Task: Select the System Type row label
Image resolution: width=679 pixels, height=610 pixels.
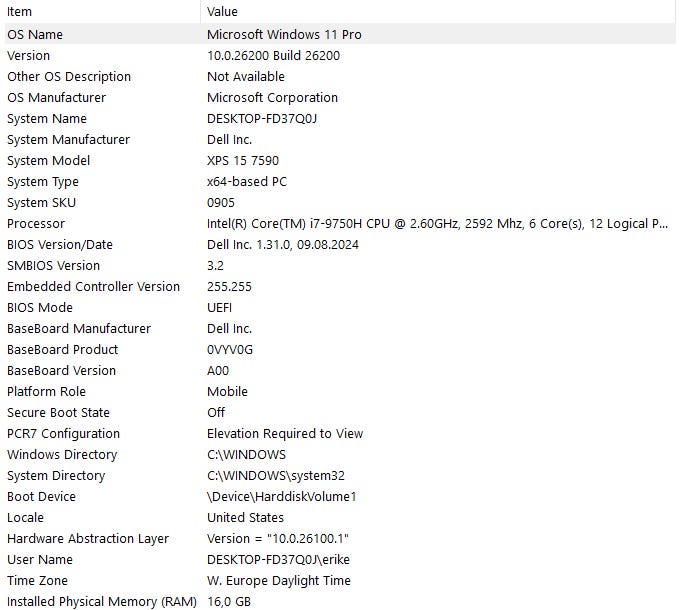Action: (x=43, y=182)
